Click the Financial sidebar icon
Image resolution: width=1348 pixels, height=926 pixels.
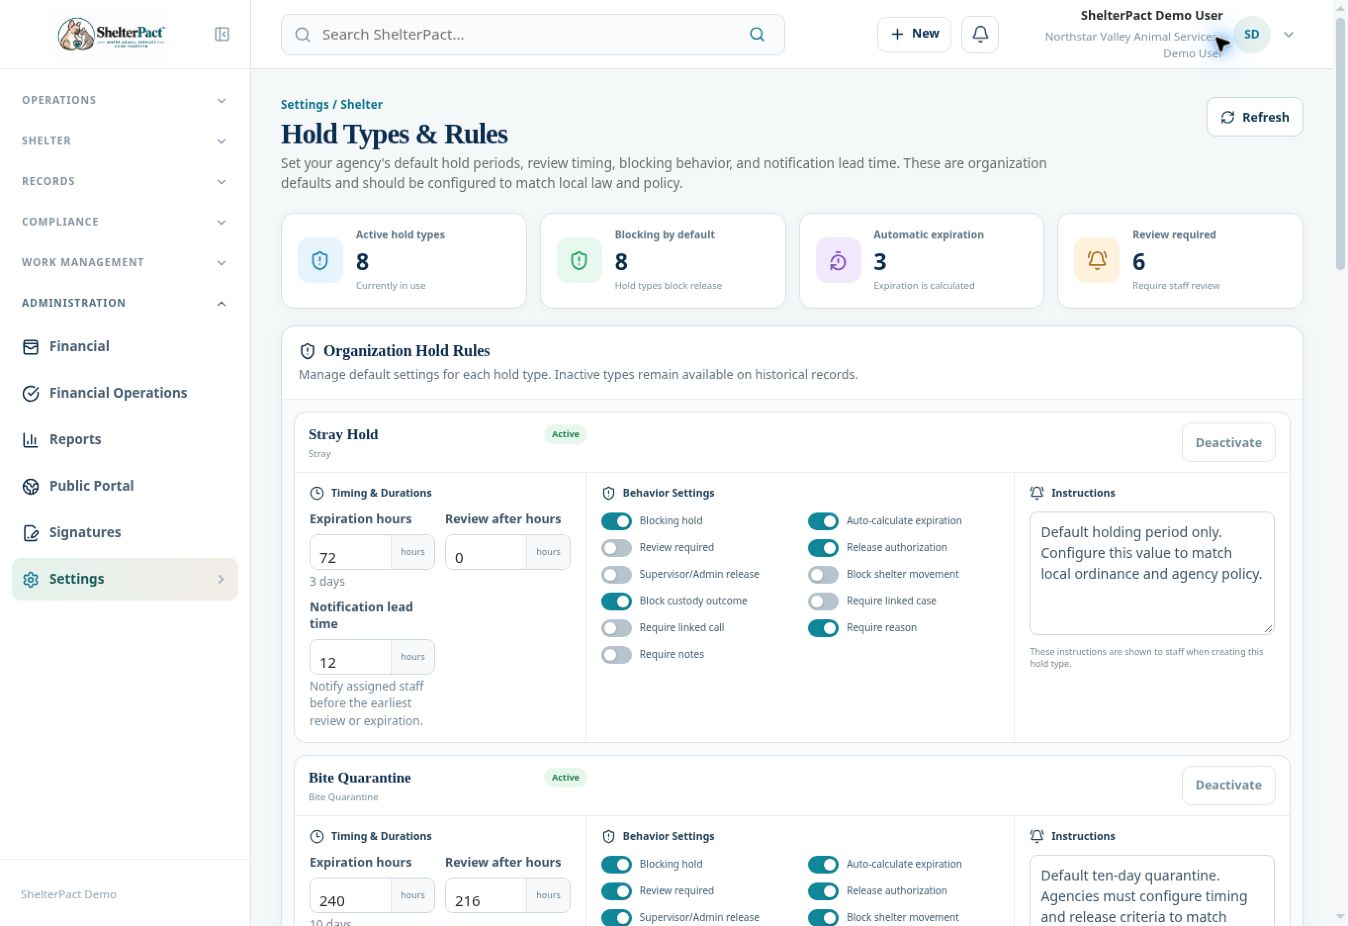31,346
